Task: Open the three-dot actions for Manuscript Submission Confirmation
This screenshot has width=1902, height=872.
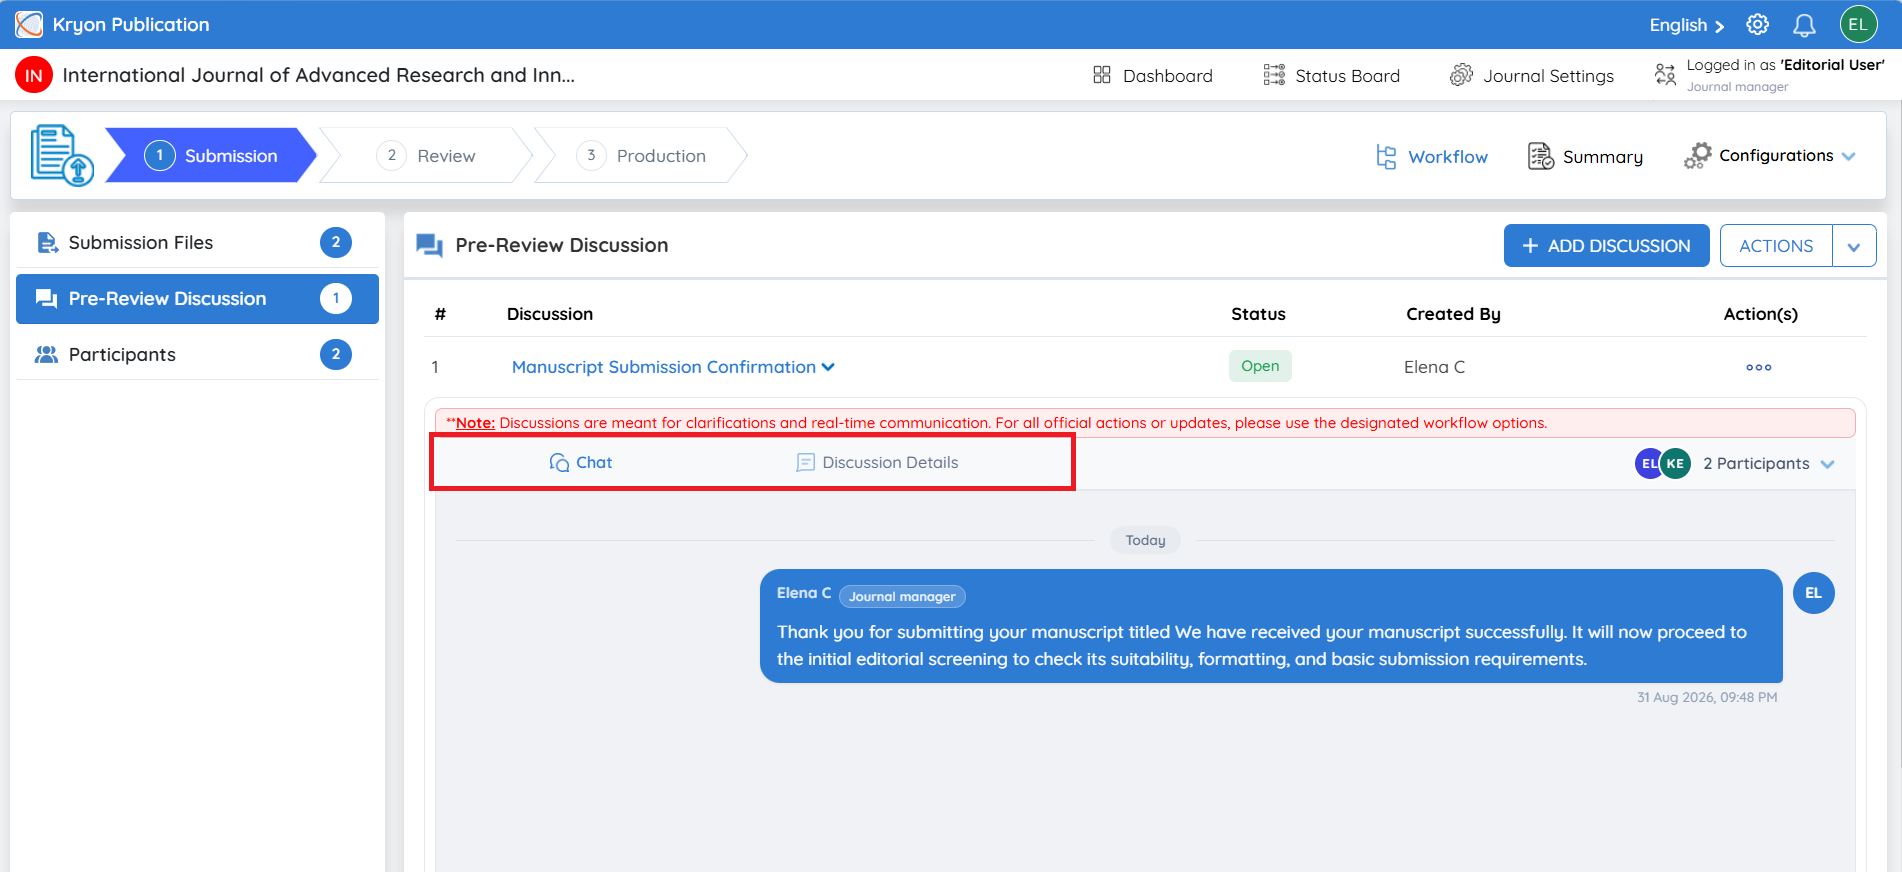Action: click(x=1759, y=367)
